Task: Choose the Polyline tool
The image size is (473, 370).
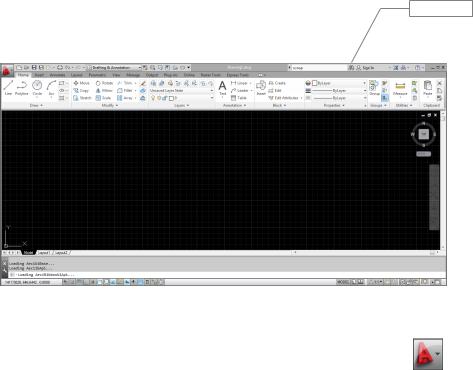Action: click(22, 88)
